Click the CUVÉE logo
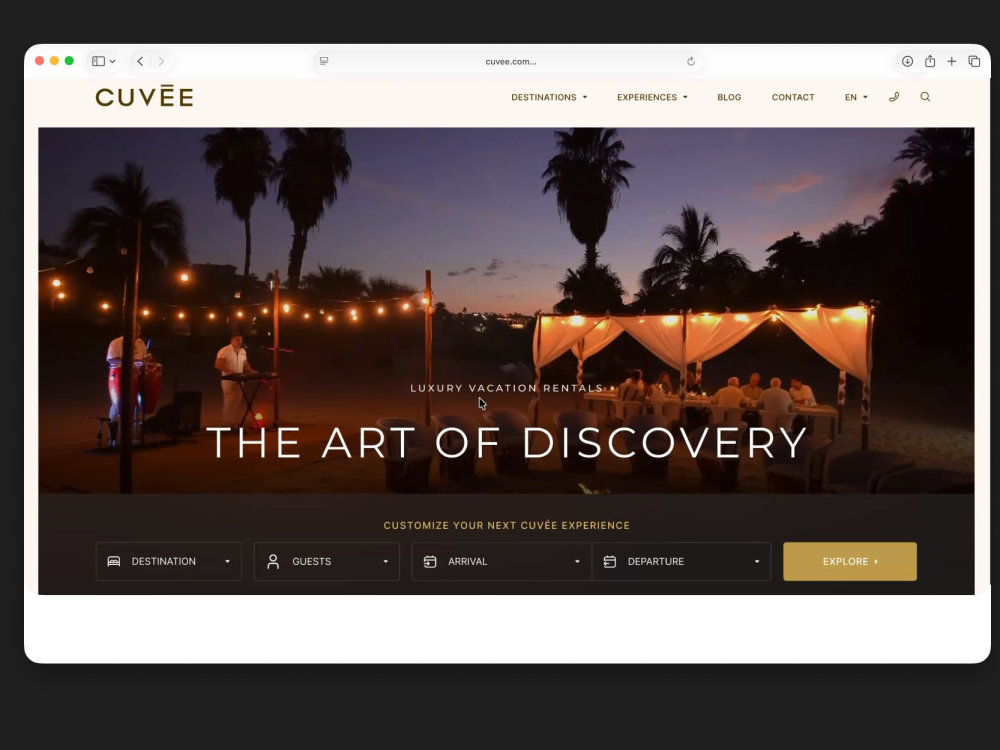Screen dimensions: 1000x750 click(x=144, y=96)
